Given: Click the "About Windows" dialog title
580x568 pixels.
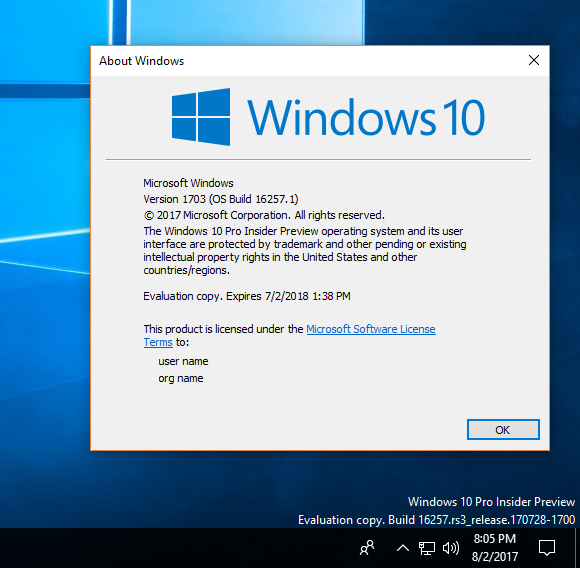Looking at the screenshot, I should pyautogui.click(x=141, y=61).
